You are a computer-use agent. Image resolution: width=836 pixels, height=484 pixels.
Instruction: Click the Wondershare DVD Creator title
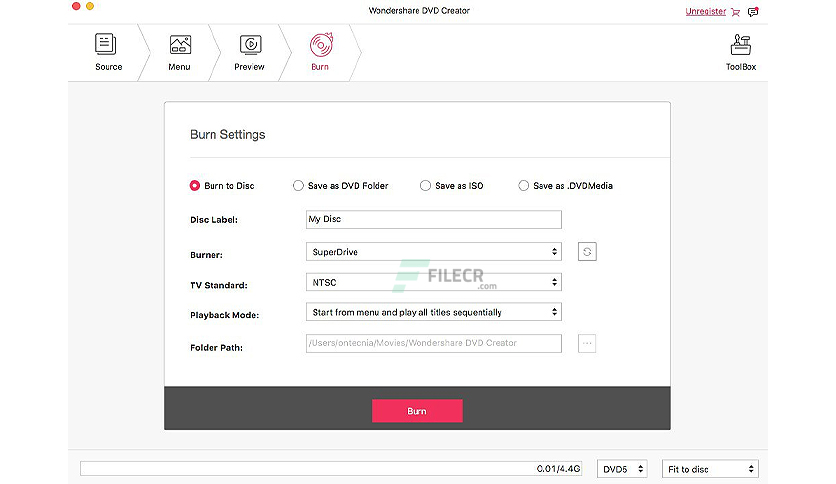coord(419,10)
